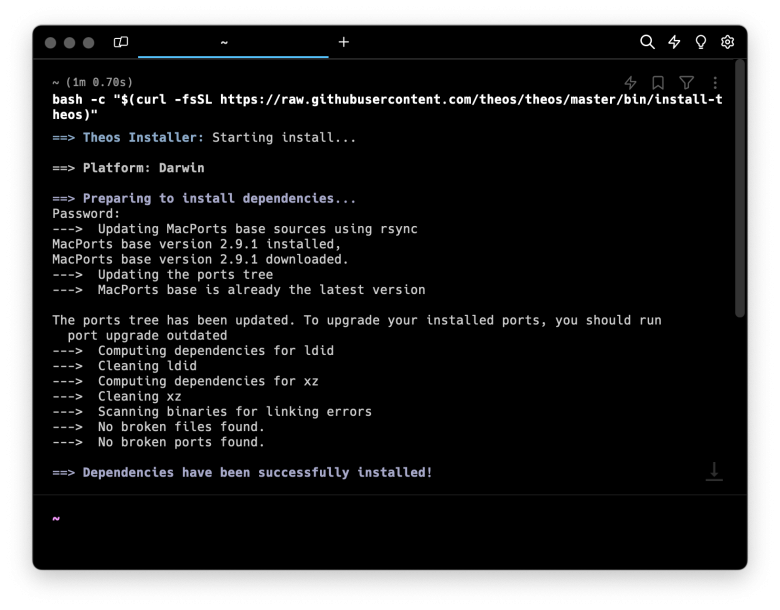
Task: Open the settings gear icon
Action: [x=727, y=42]
